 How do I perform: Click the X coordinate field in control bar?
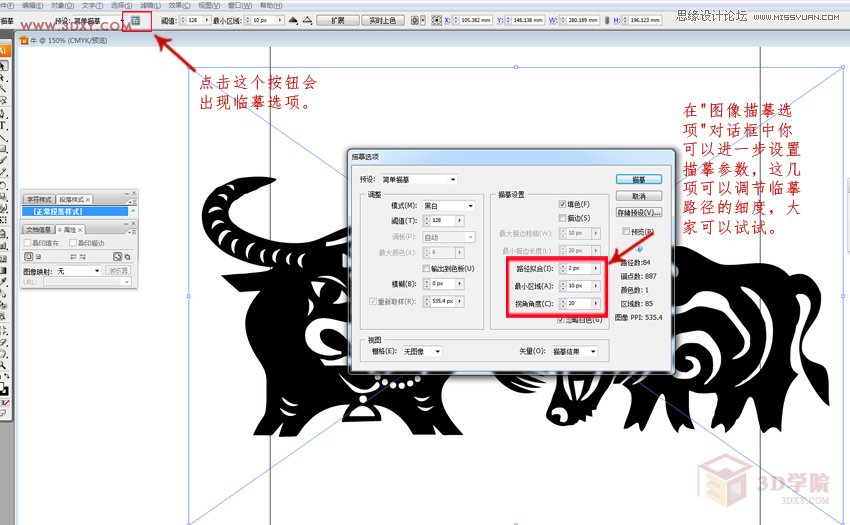coord(475,20)
